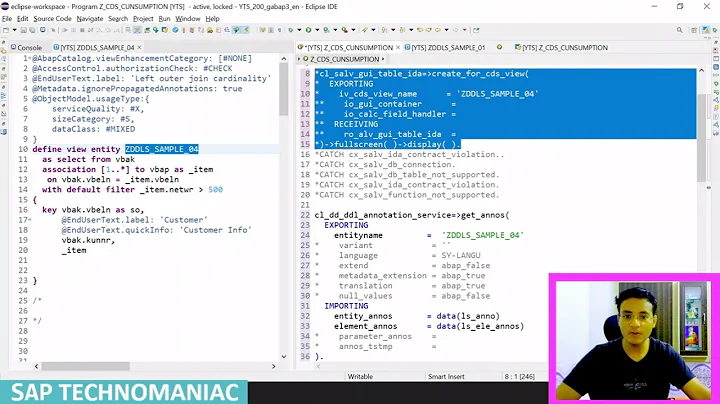Click cursor position 8 : 1 [246] status
Viewport: 720px width, 404px height.
click(x=519, y=376)
